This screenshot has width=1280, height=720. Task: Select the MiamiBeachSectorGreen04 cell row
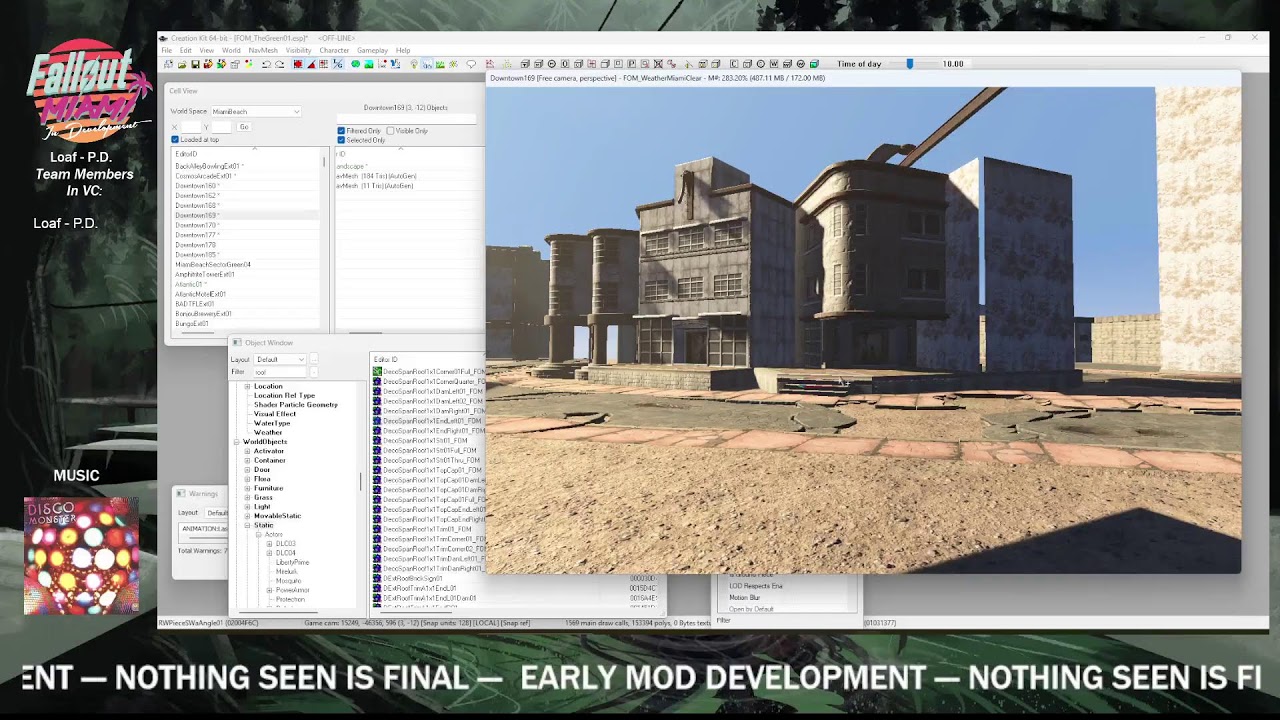[246, 265]
